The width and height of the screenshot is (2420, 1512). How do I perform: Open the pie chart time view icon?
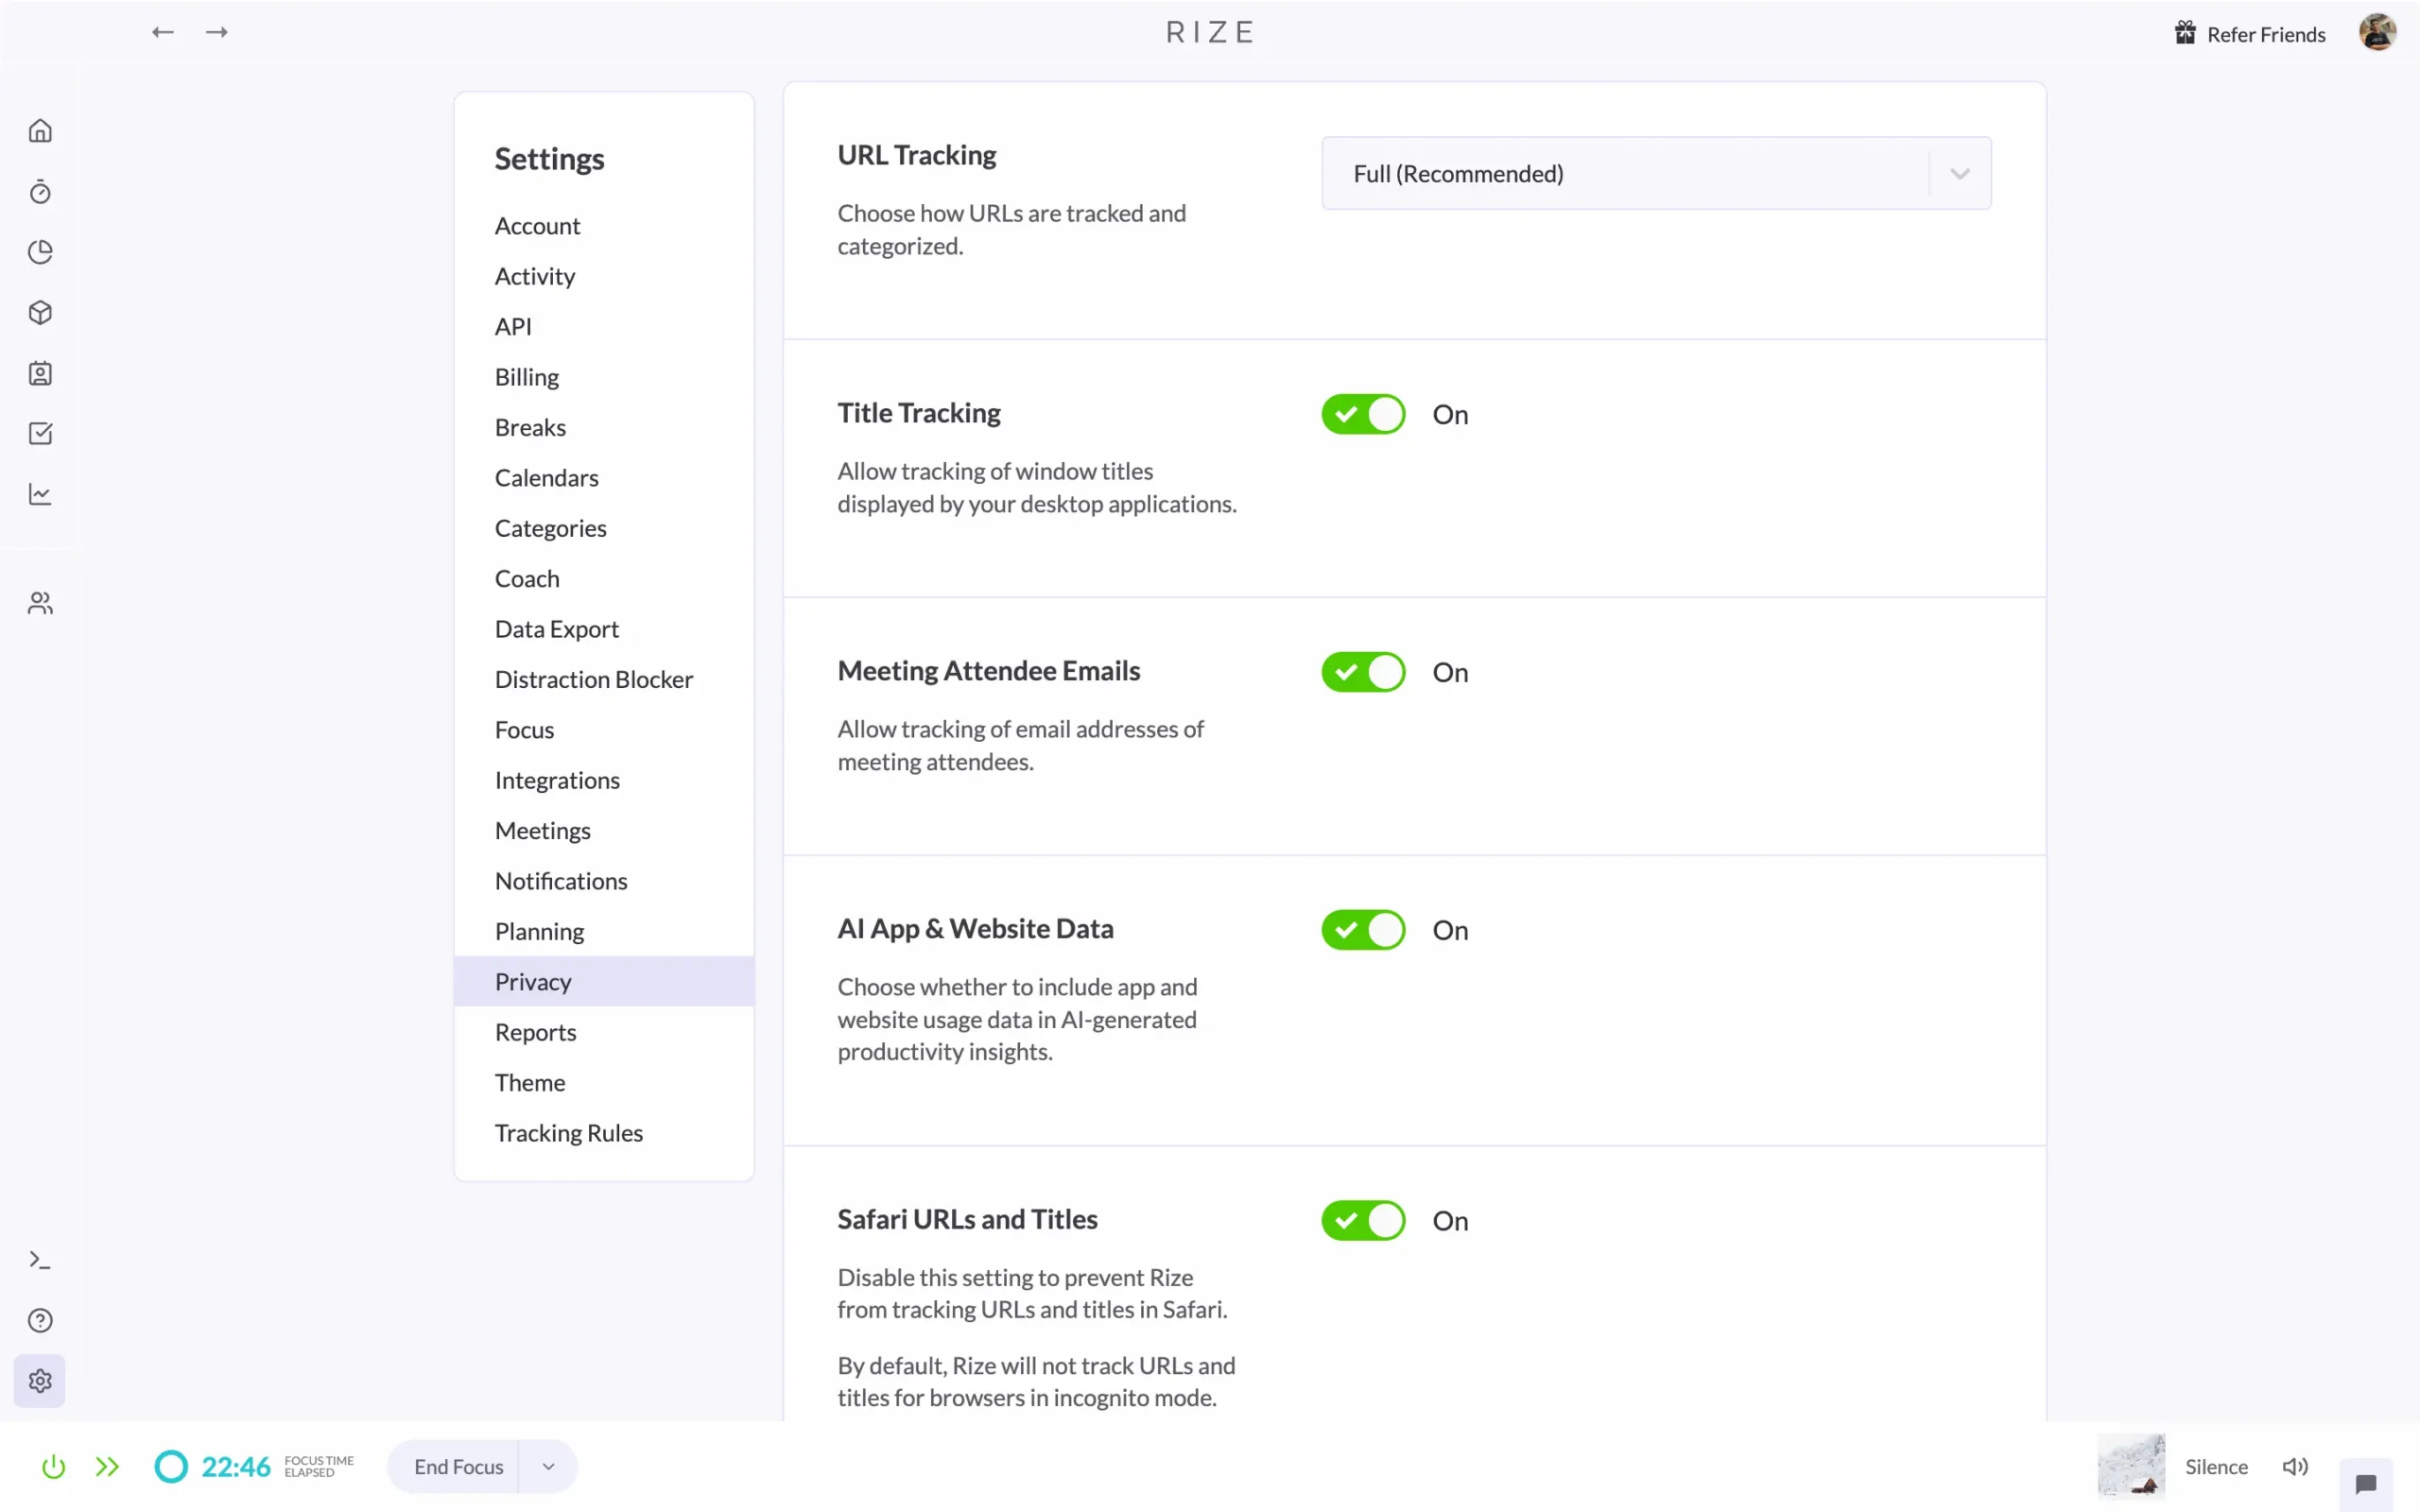pyautogui.click(x=40, y=252)
